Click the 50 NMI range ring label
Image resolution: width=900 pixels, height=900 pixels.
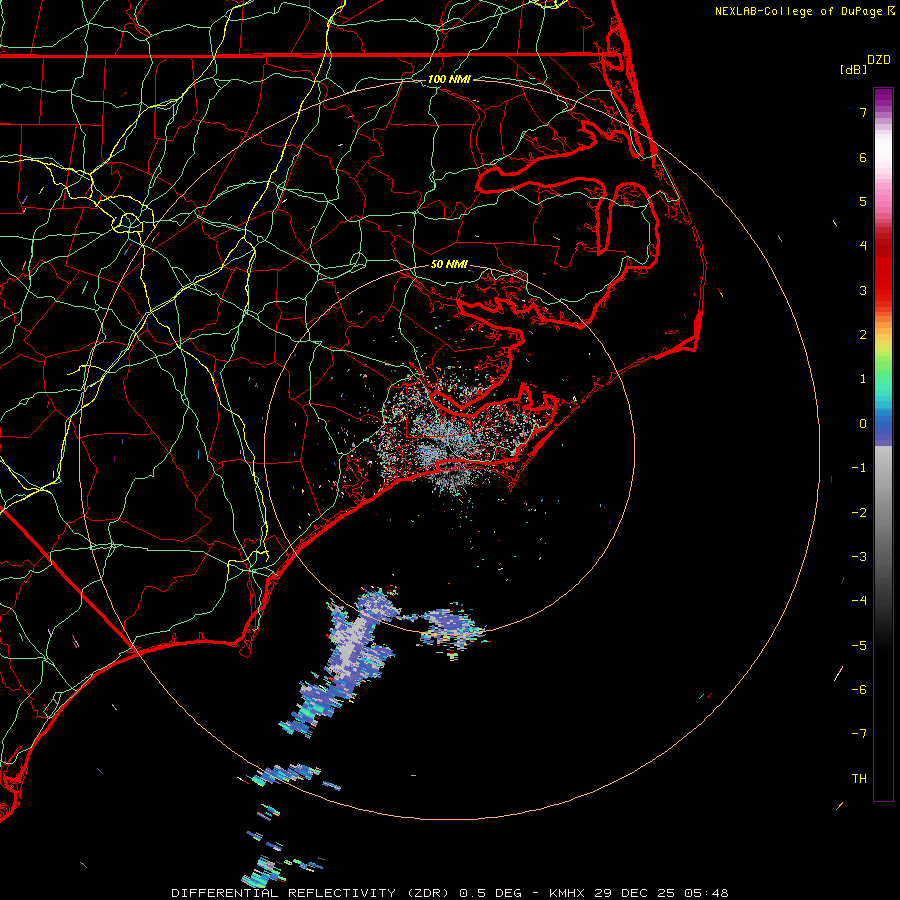coord(449,264)
